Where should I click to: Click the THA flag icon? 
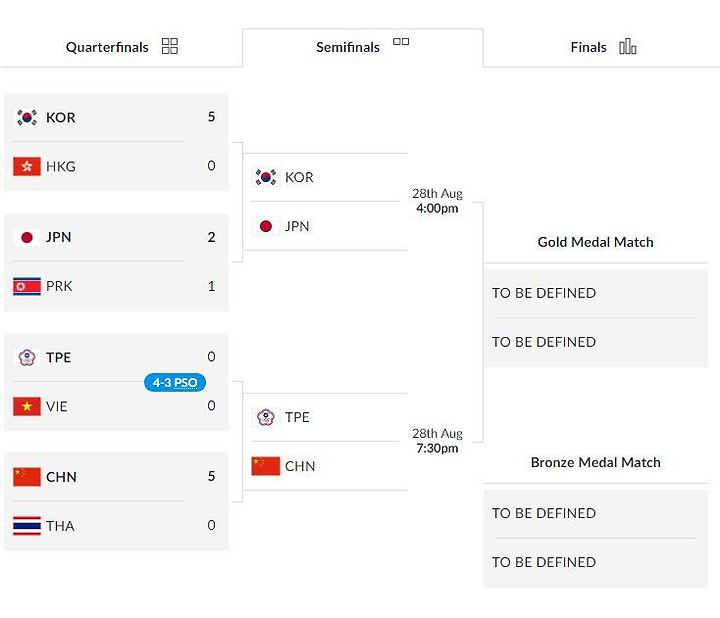[27, 526]
